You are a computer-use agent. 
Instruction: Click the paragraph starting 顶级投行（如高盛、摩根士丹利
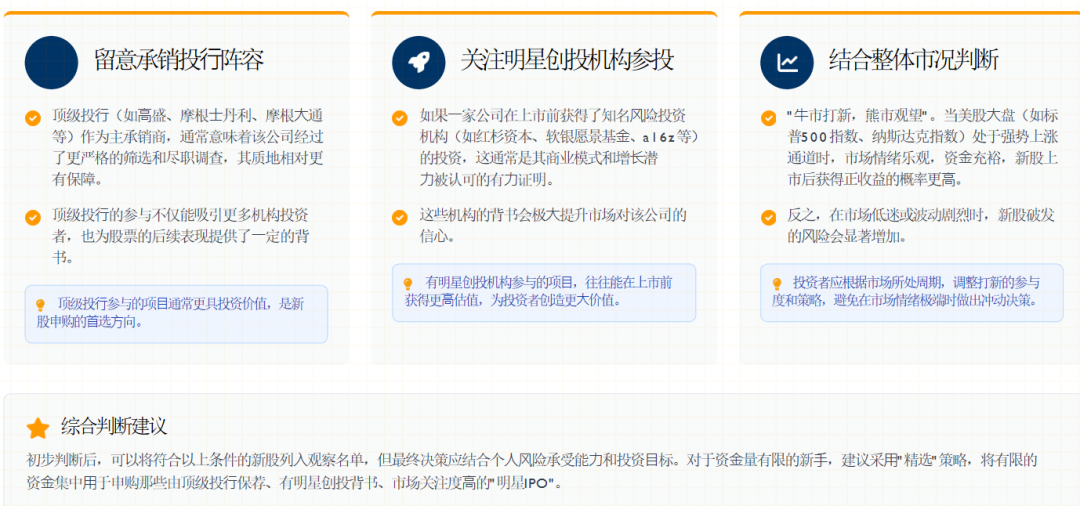pos(188,147)
